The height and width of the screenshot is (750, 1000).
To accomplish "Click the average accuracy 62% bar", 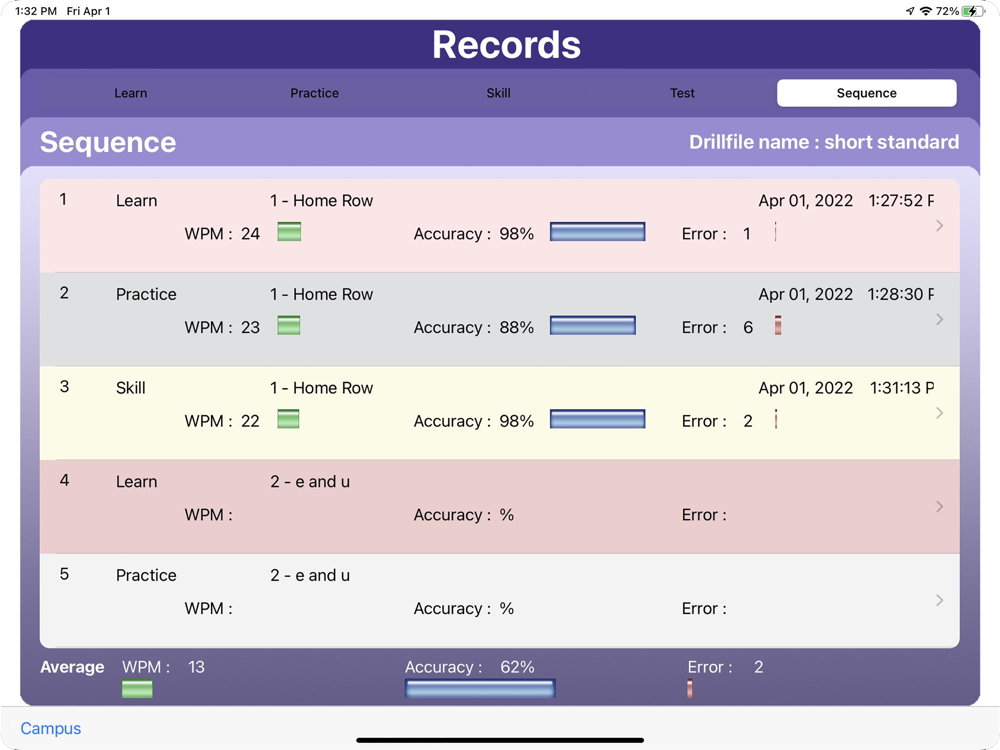I will click(x=480, y=688).
